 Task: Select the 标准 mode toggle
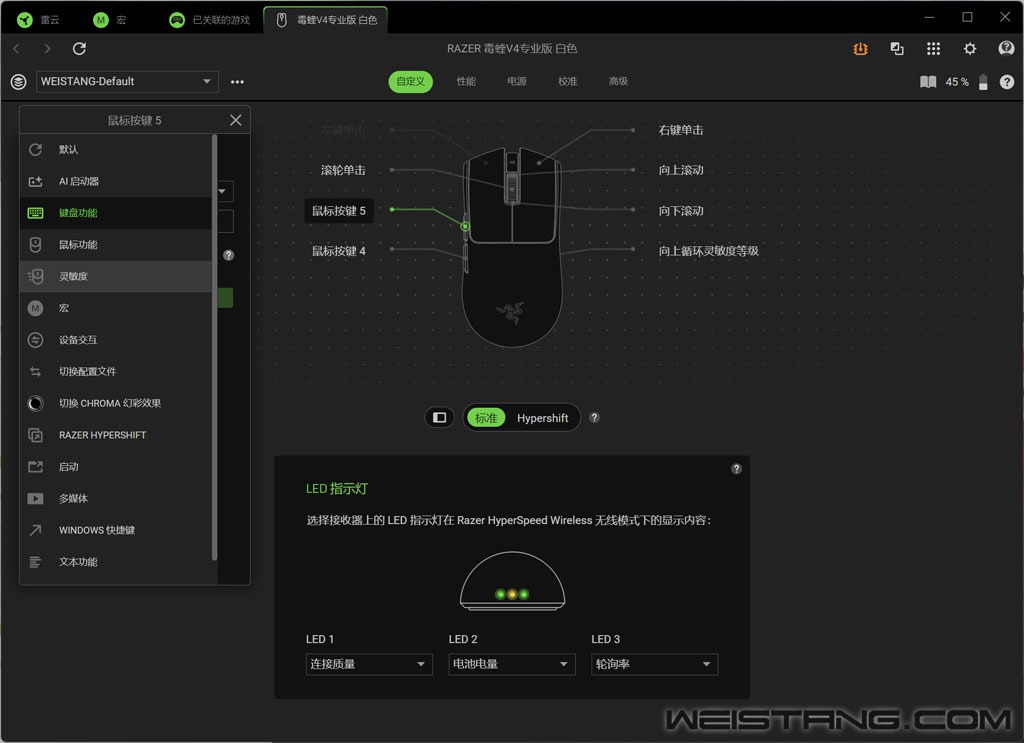(x=487, y=418)
